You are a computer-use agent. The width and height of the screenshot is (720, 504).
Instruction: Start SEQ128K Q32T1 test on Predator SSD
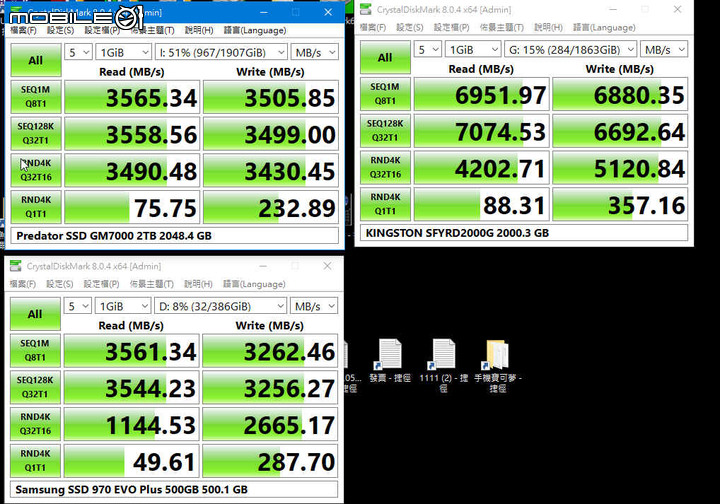(36, 134)
